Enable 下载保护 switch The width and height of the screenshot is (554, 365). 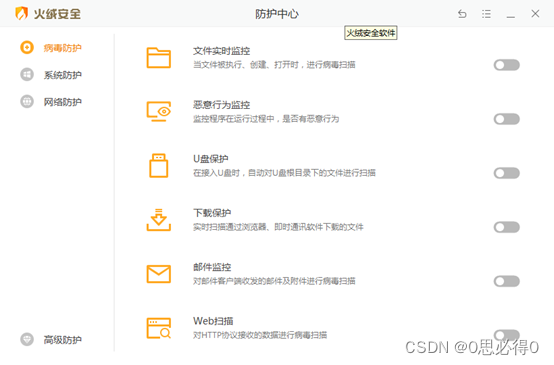click(x=507, y=227)
